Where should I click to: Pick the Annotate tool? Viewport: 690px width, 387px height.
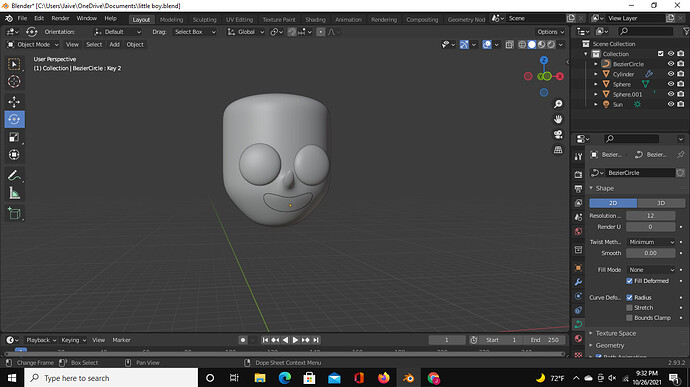point(14,175)
